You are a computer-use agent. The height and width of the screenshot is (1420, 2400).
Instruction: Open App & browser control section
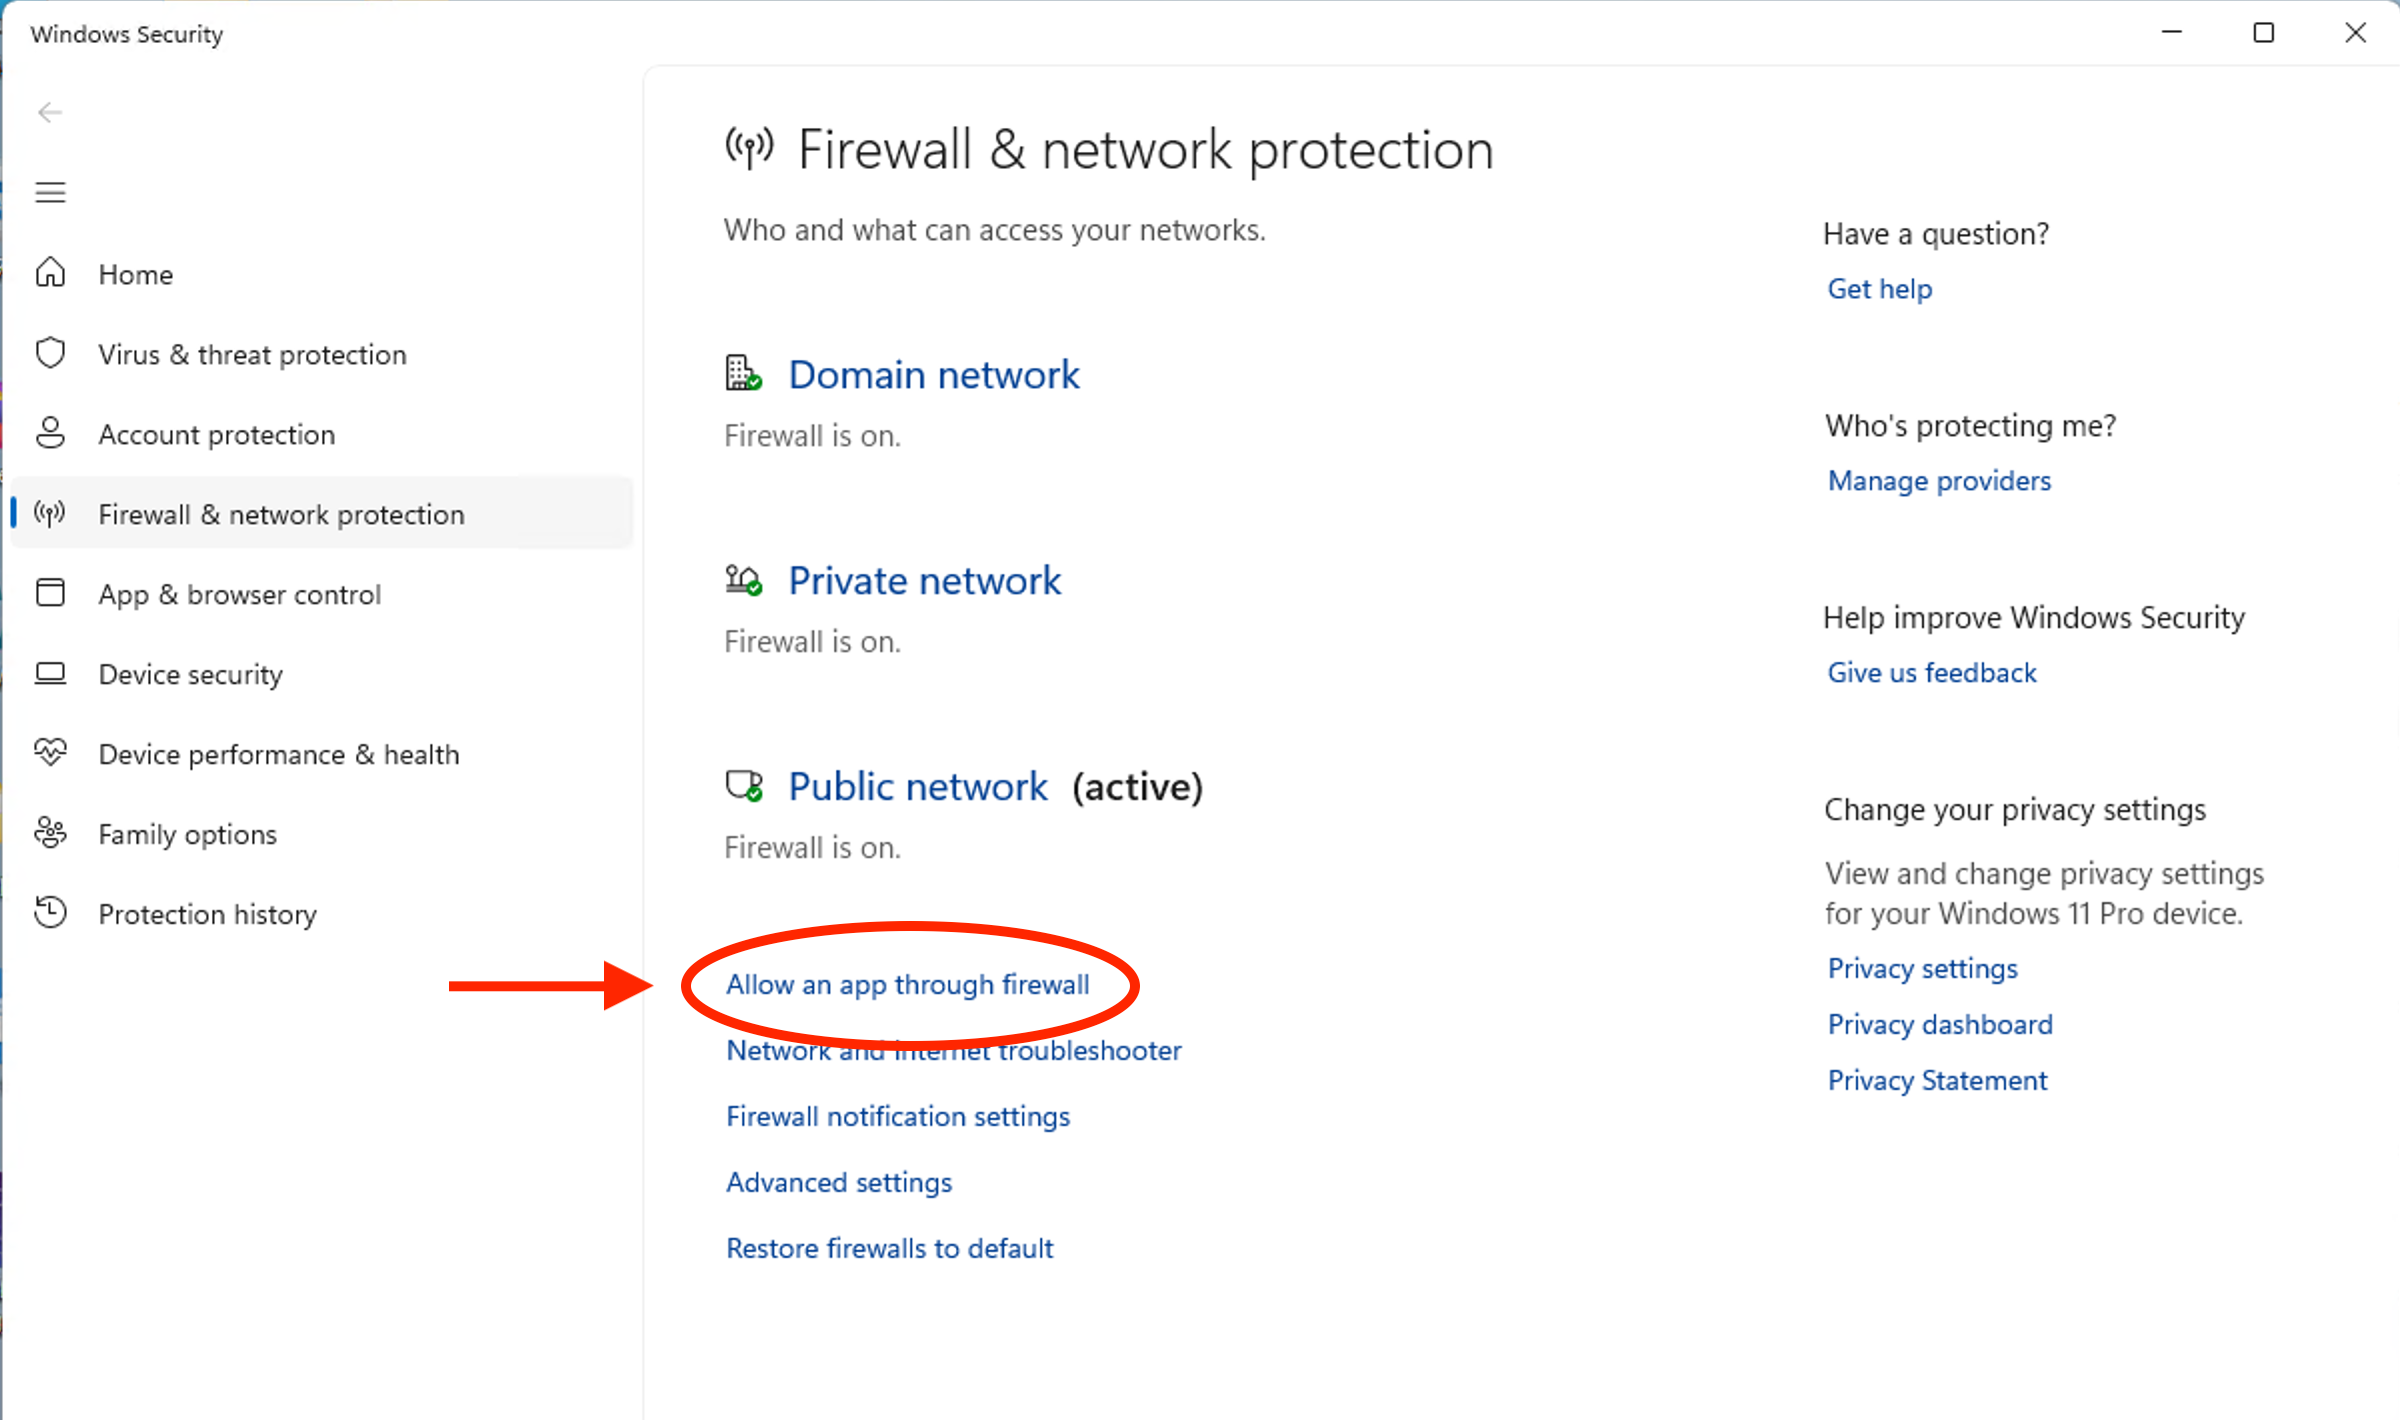(239, 594)
